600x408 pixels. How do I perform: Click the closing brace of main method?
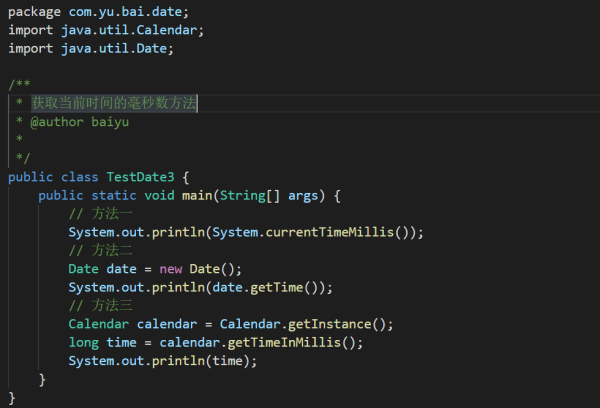[x=42, y=380]
